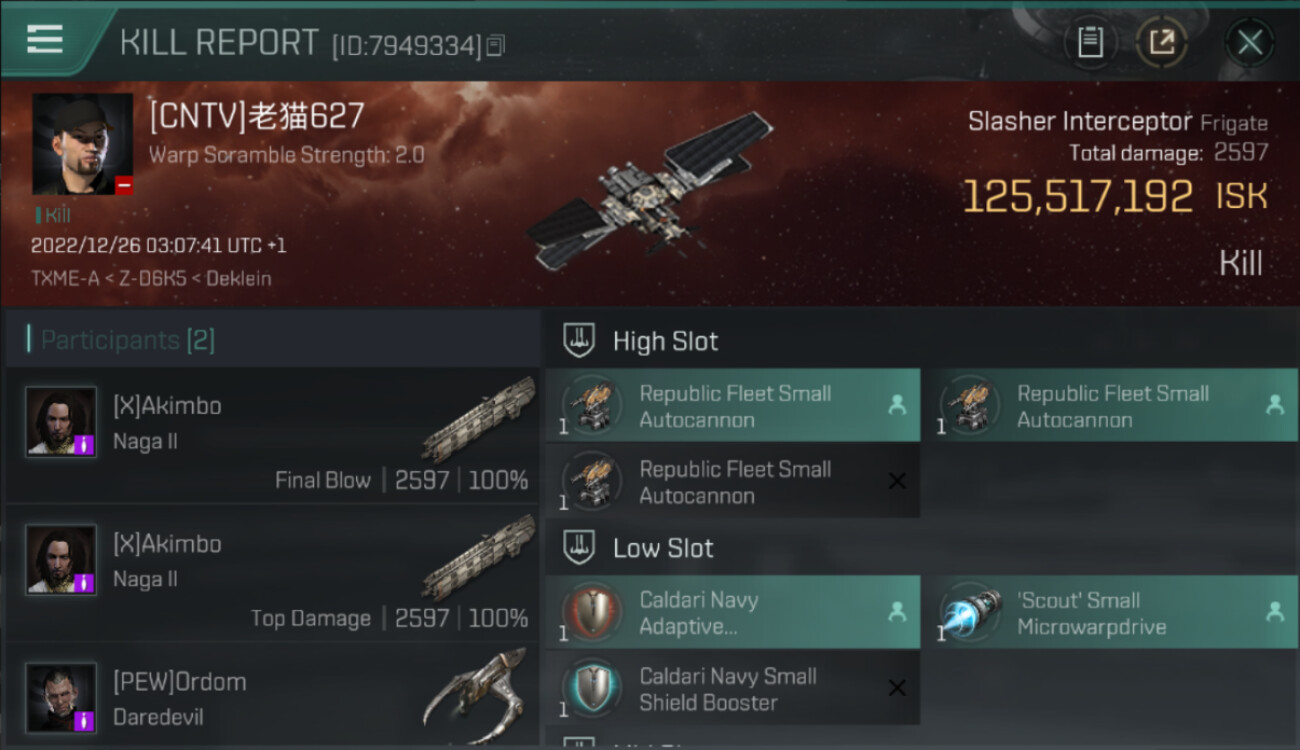Open Akimbo Top Damage participant entry

pyautogui.click(x=273, y=573)
